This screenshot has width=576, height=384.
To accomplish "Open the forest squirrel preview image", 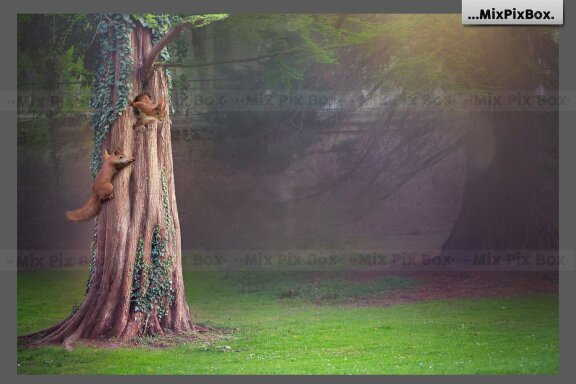I will tap(288, 194).
